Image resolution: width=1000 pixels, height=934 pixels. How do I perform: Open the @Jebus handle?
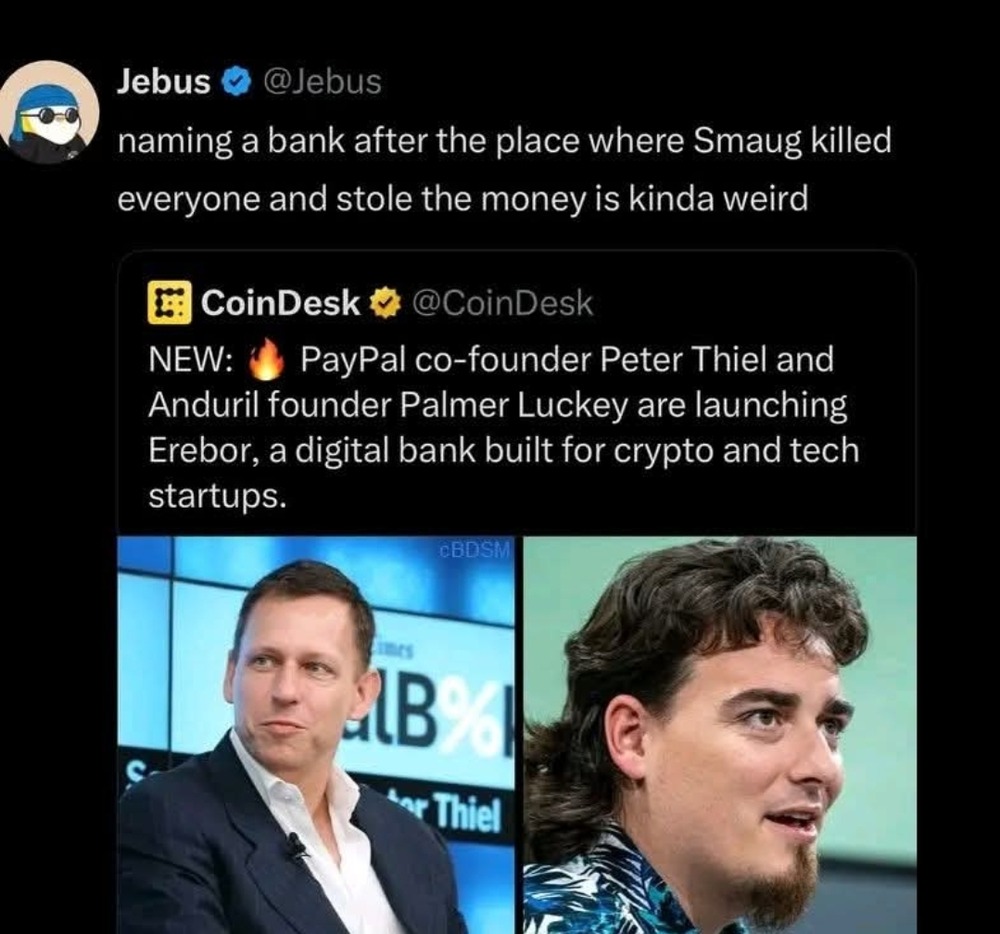[x=322, y=82]
